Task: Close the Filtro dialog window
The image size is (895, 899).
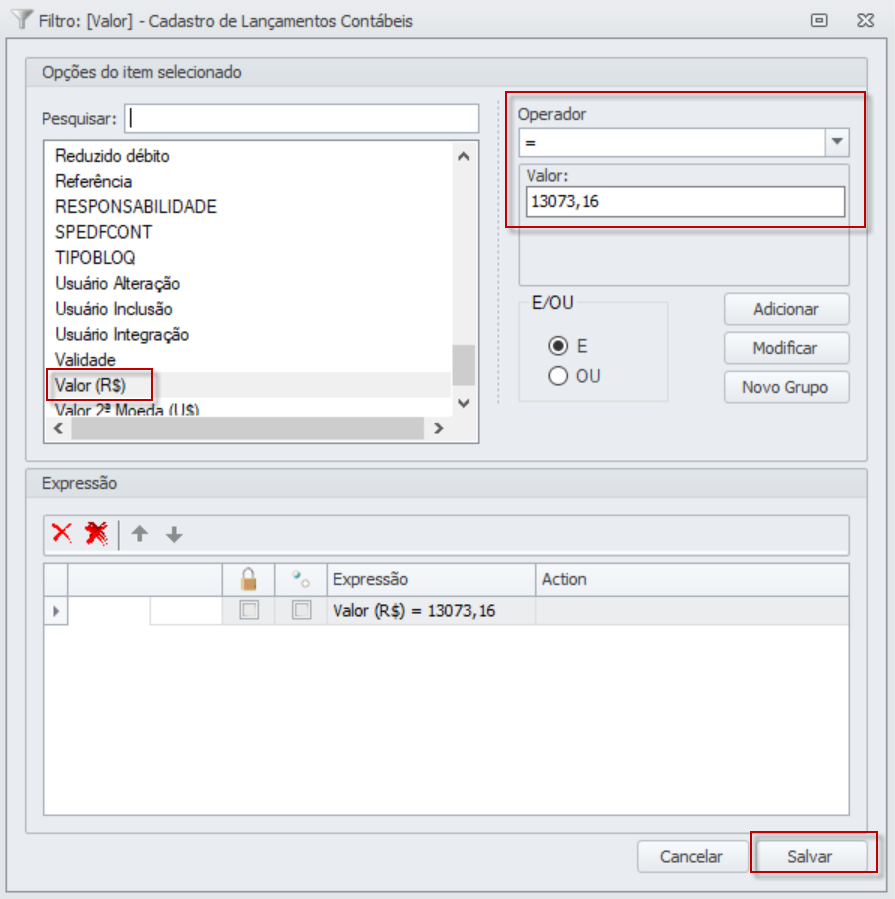Action: [x=865, y=21]
